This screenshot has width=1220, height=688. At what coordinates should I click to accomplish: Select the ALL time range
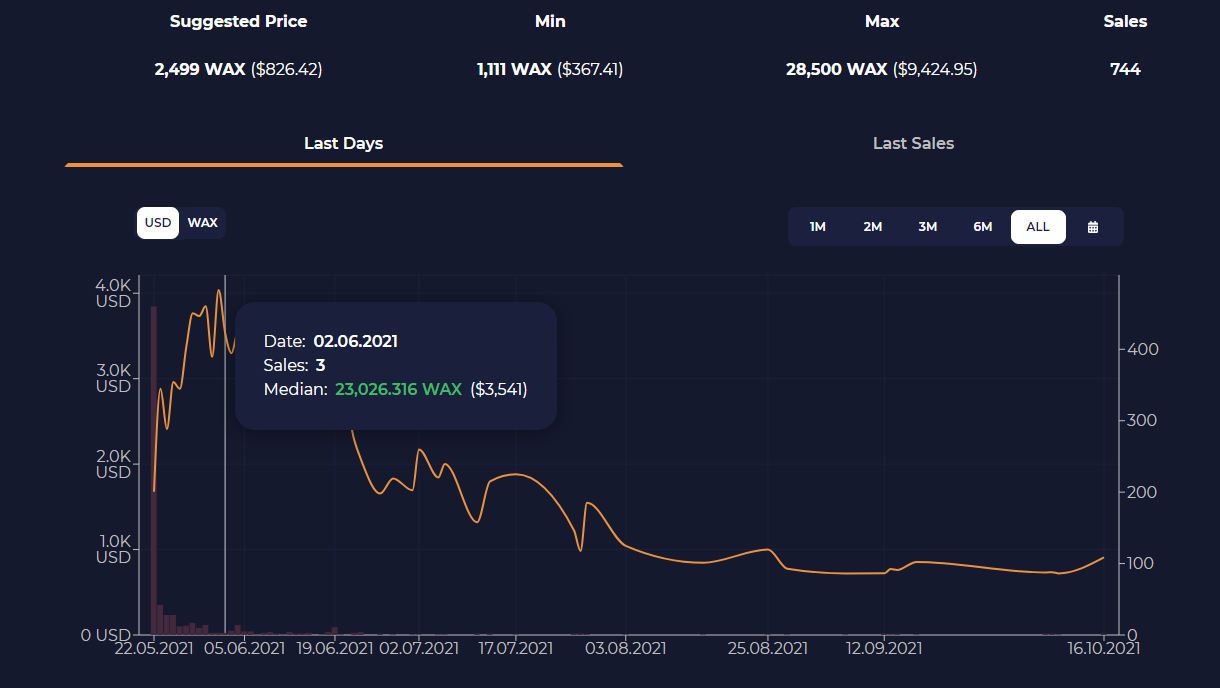[1038, 227]
